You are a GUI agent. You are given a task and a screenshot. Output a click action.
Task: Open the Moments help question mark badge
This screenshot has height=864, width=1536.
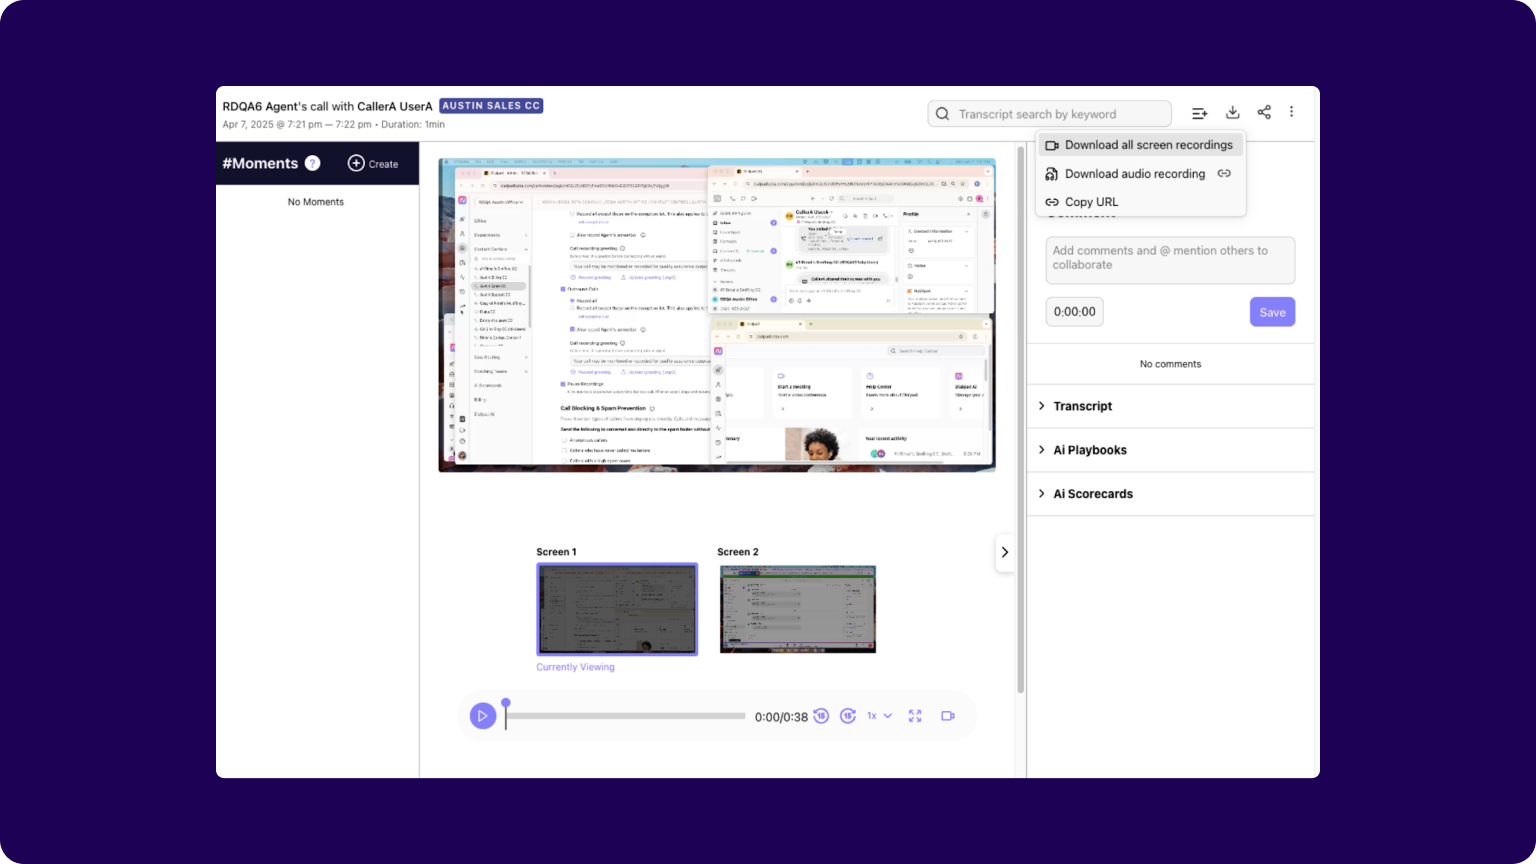pos(312,163)
